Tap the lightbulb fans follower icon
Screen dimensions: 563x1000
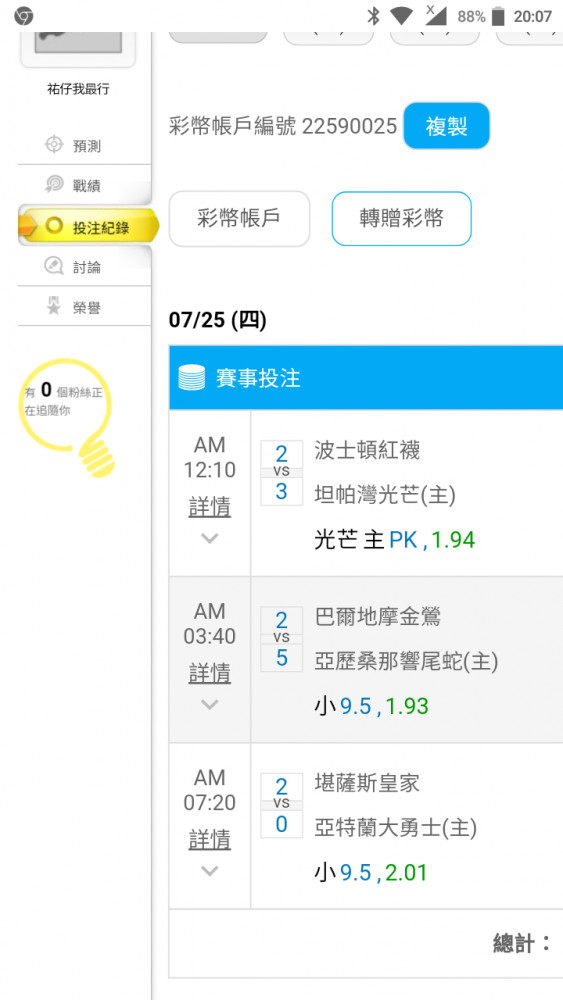tap(66, 416)
